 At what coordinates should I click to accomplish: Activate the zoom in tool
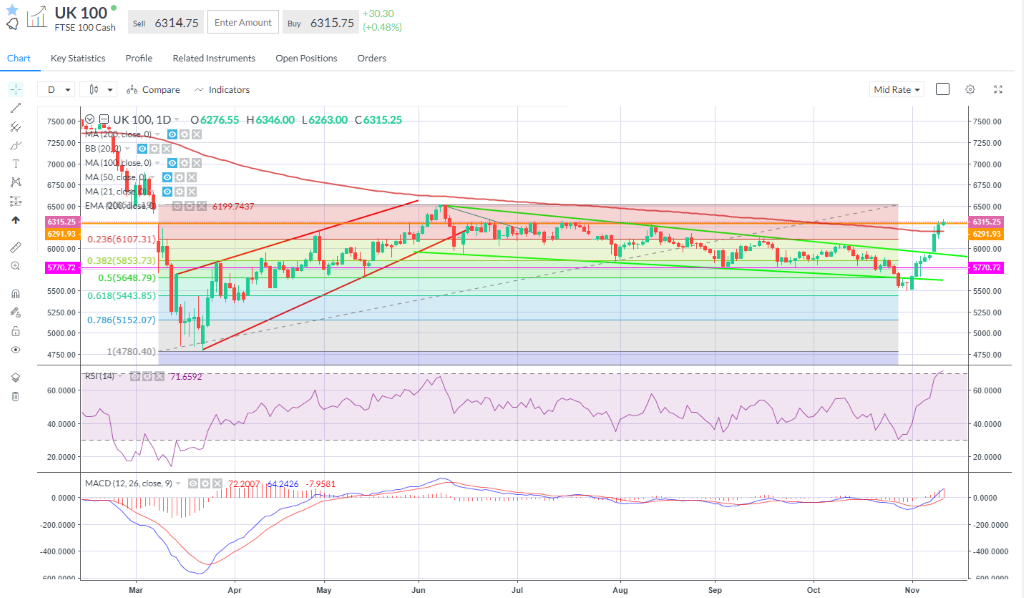[x=16, y=266]
